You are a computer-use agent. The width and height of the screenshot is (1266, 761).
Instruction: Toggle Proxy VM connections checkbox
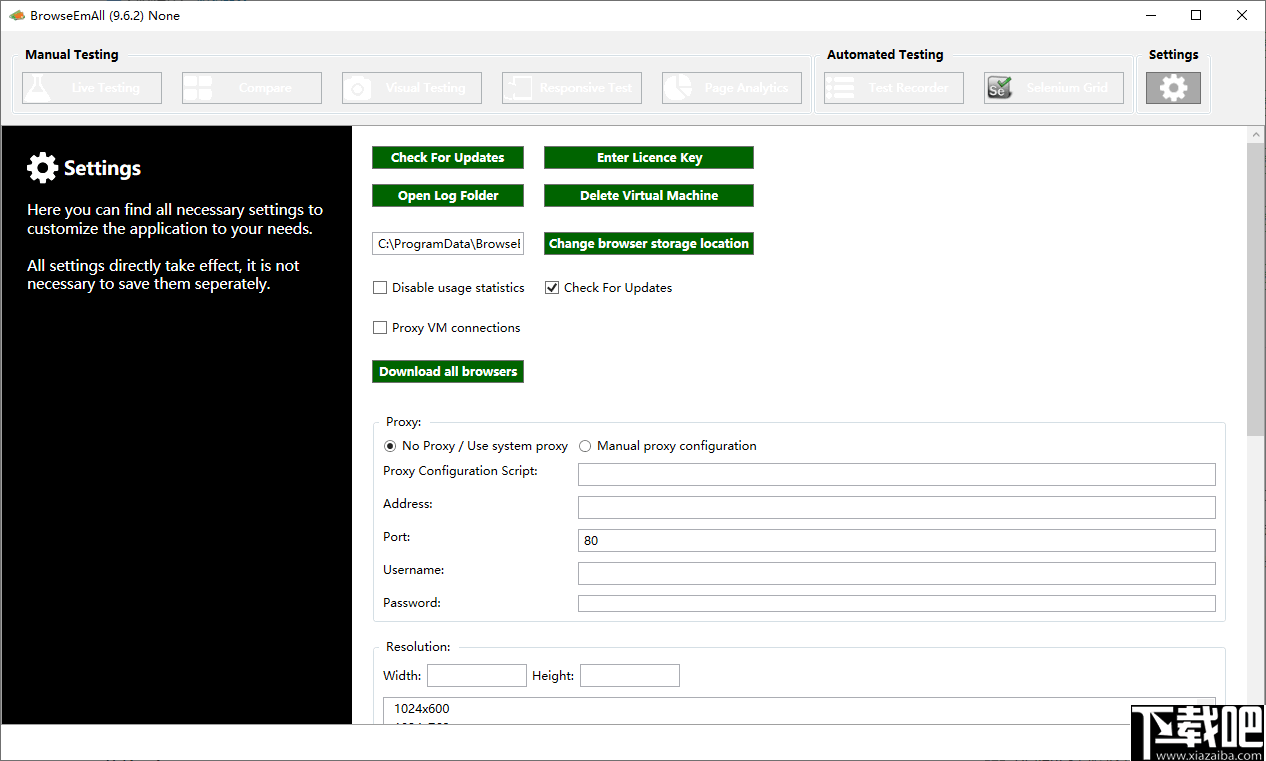(x=380, y=328)
